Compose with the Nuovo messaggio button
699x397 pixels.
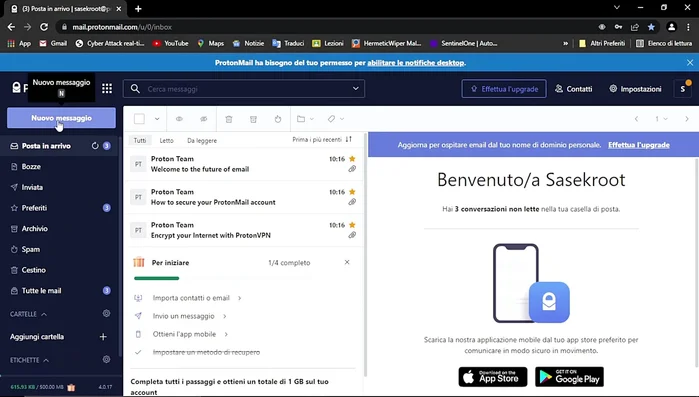click(62, 118)
